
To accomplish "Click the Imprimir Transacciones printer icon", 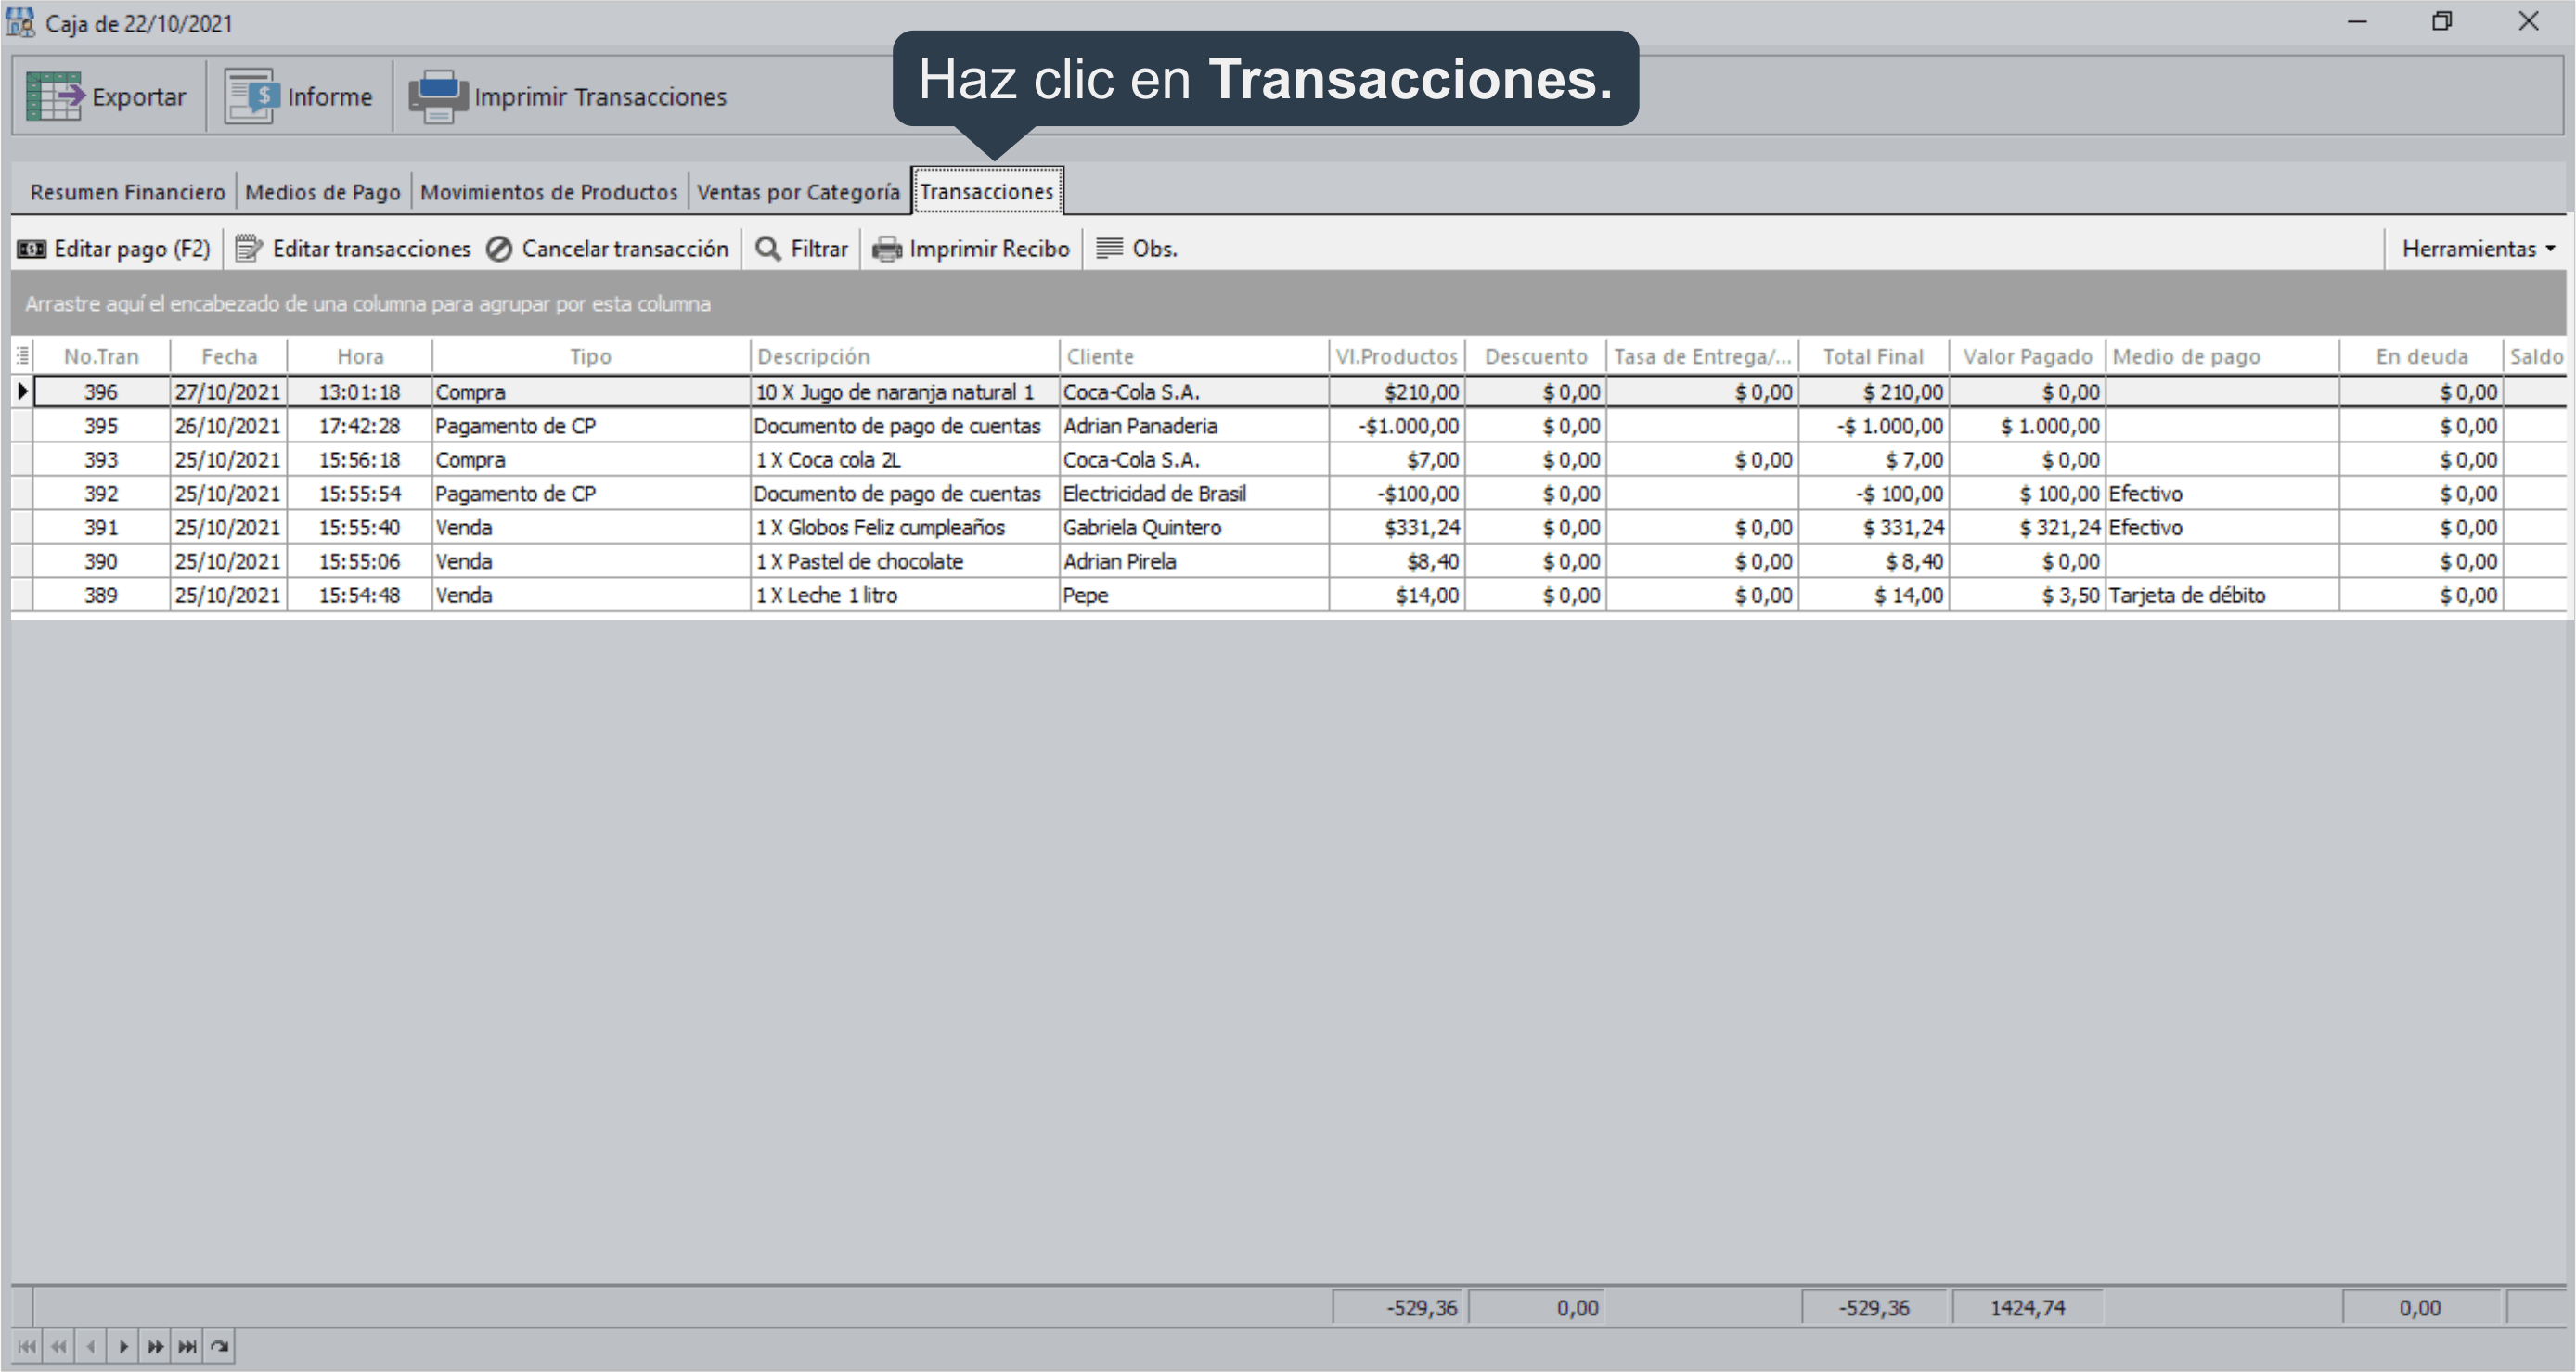I will pyautogui.click(x=437, y=96).
